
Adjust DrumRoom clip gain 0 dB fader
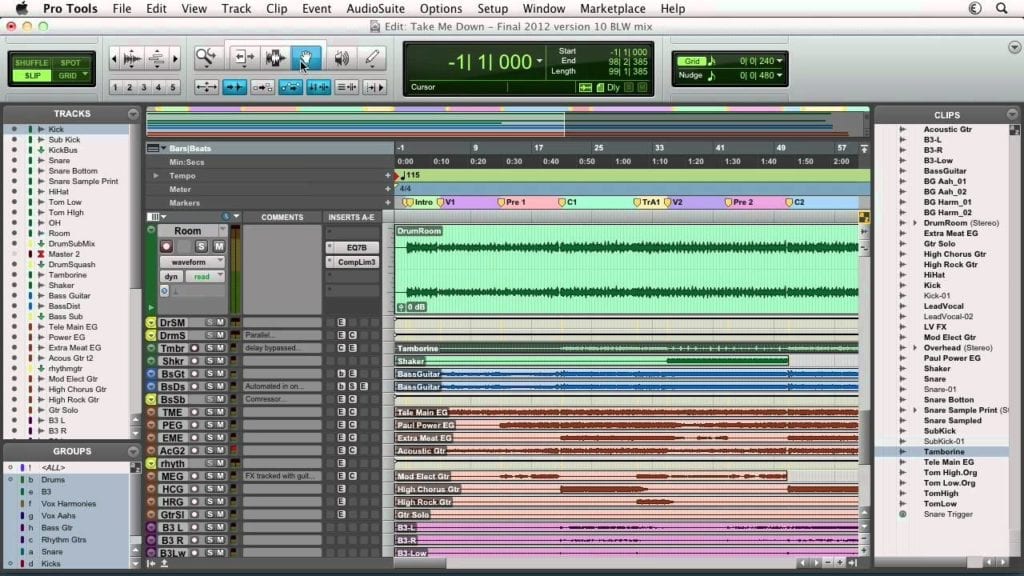click(x=411, y=307)
